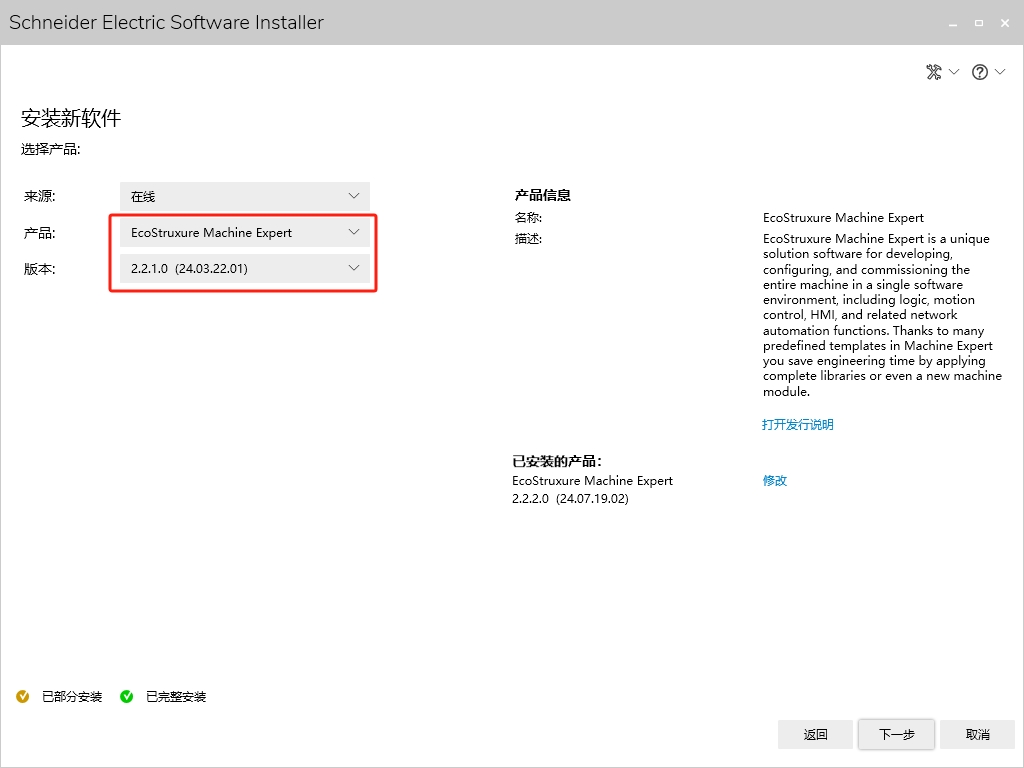Expand the chevron beside the wrench icon
1024x768 pixels.
(x=954, y=72)
